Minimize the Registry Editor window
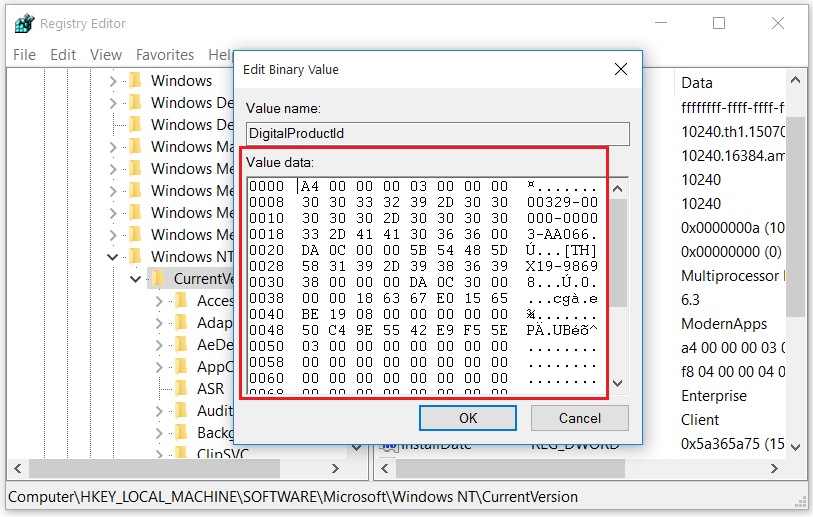This screenshot has width=813, height=517. (x=661, y=23)
